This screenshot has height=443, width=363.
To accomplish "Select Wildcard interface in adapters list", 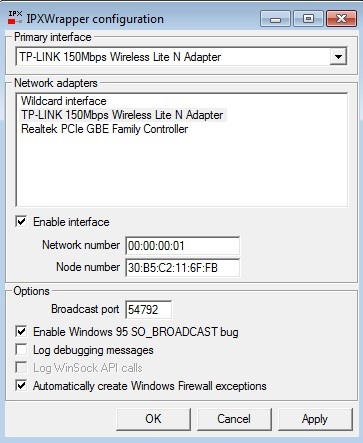I will tap(64, 101).
